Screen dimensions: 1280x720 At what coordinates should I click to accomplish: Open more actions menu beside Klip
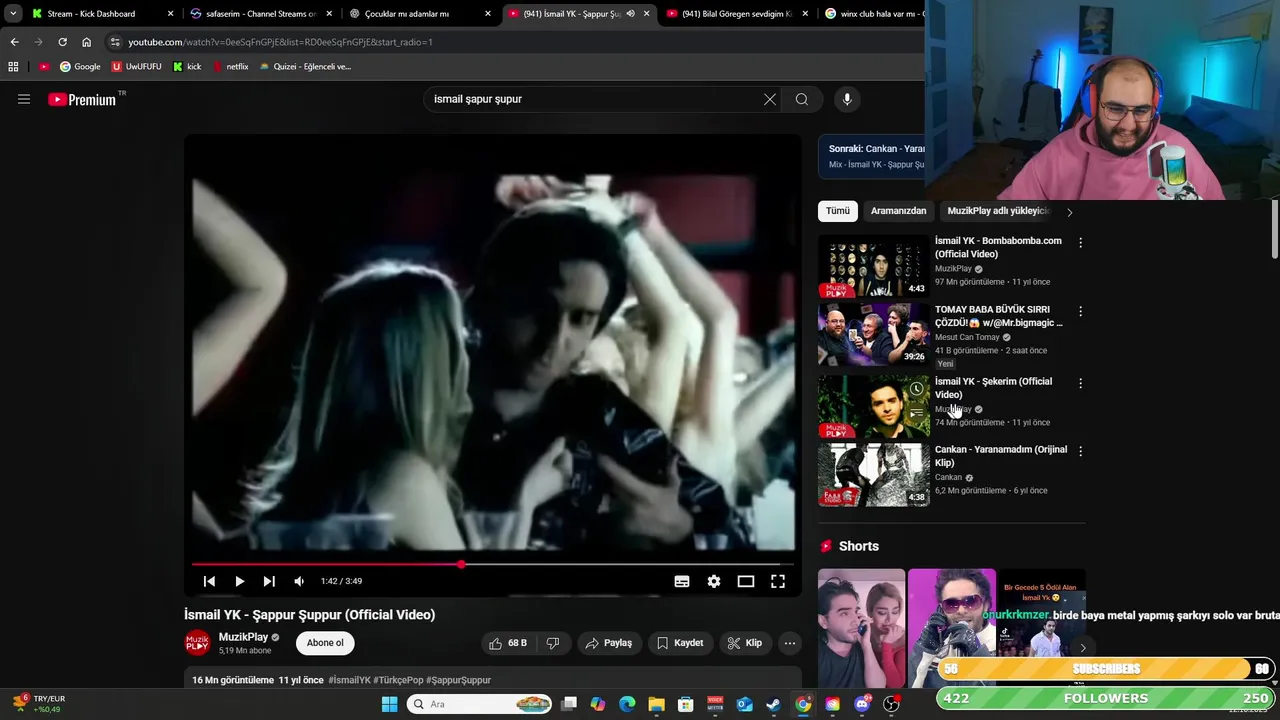pyautogui.click(x=790, y=643)
